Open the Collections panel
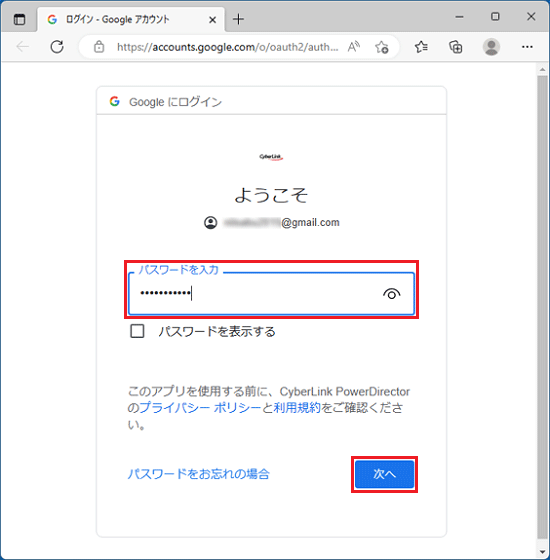 [x=456, y=47]
